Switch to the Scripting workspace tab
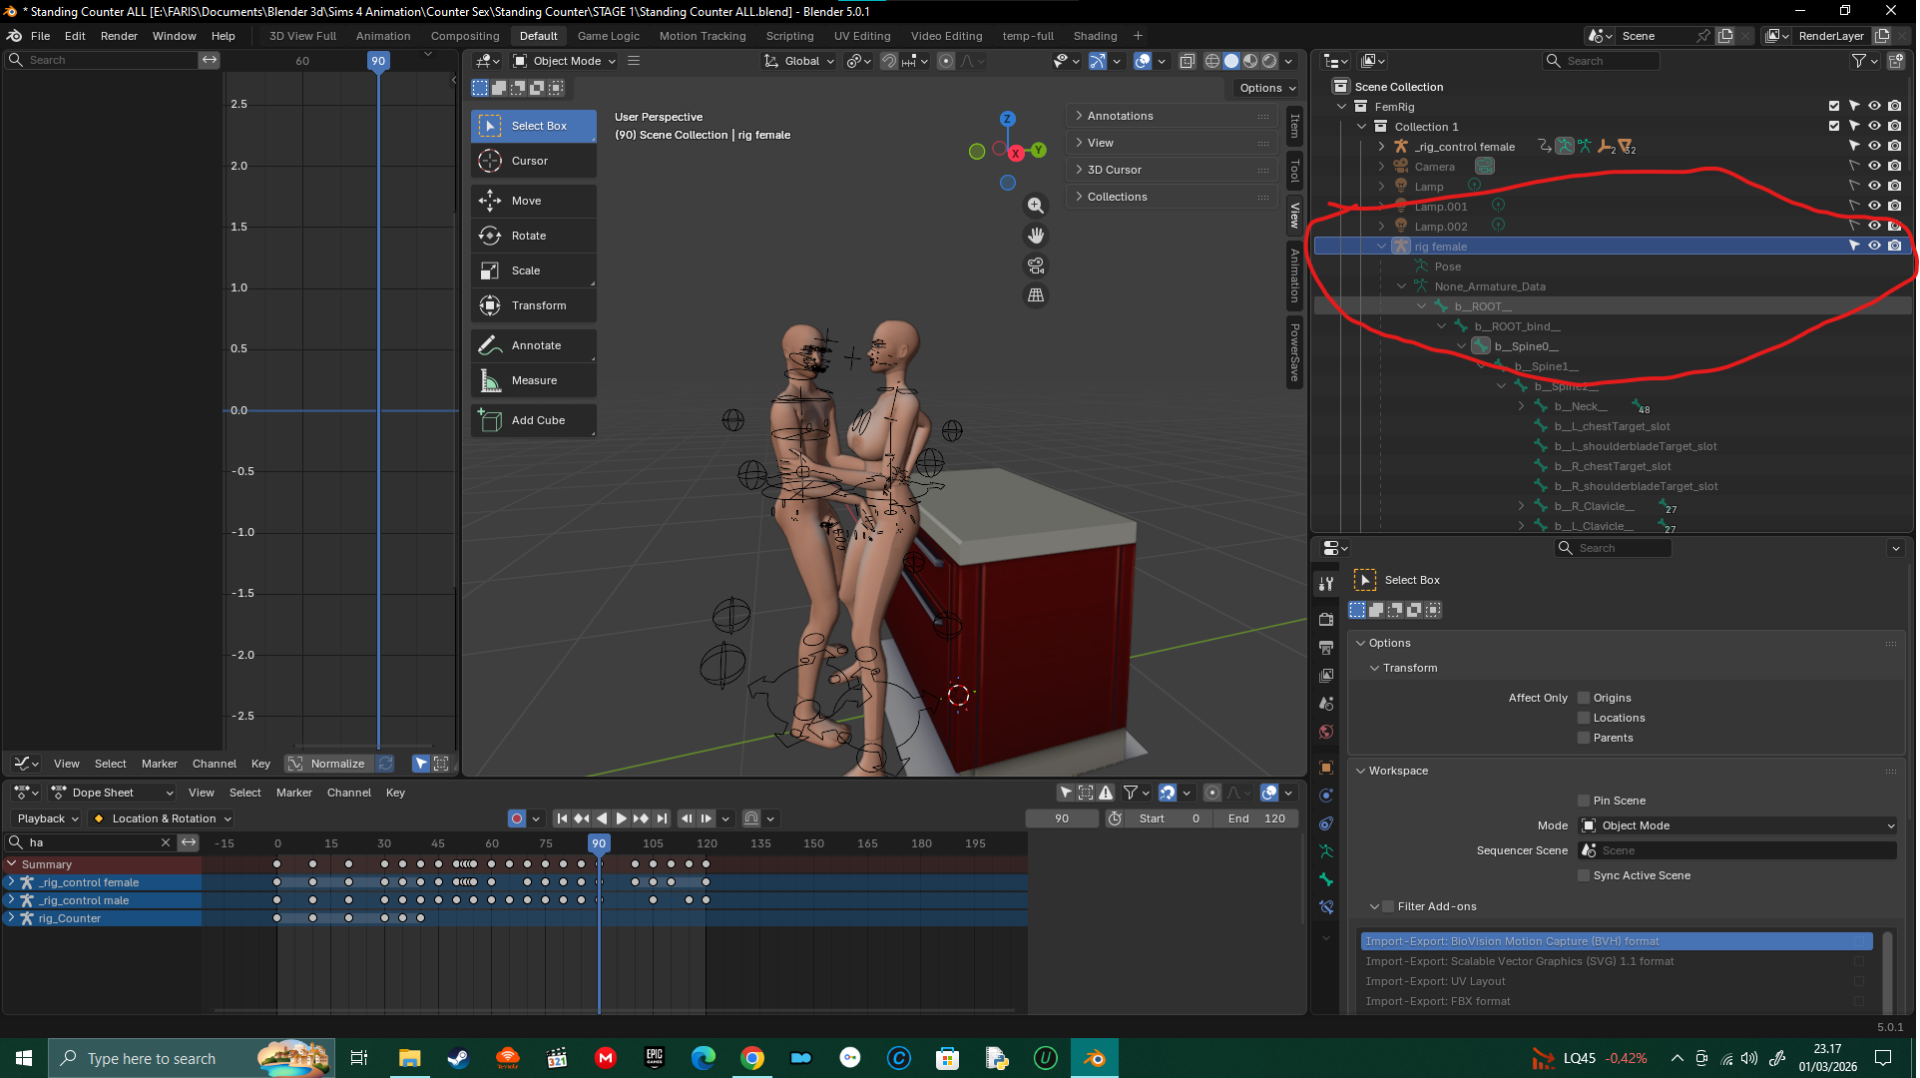1920x1078 pixels. coord(789,36)
